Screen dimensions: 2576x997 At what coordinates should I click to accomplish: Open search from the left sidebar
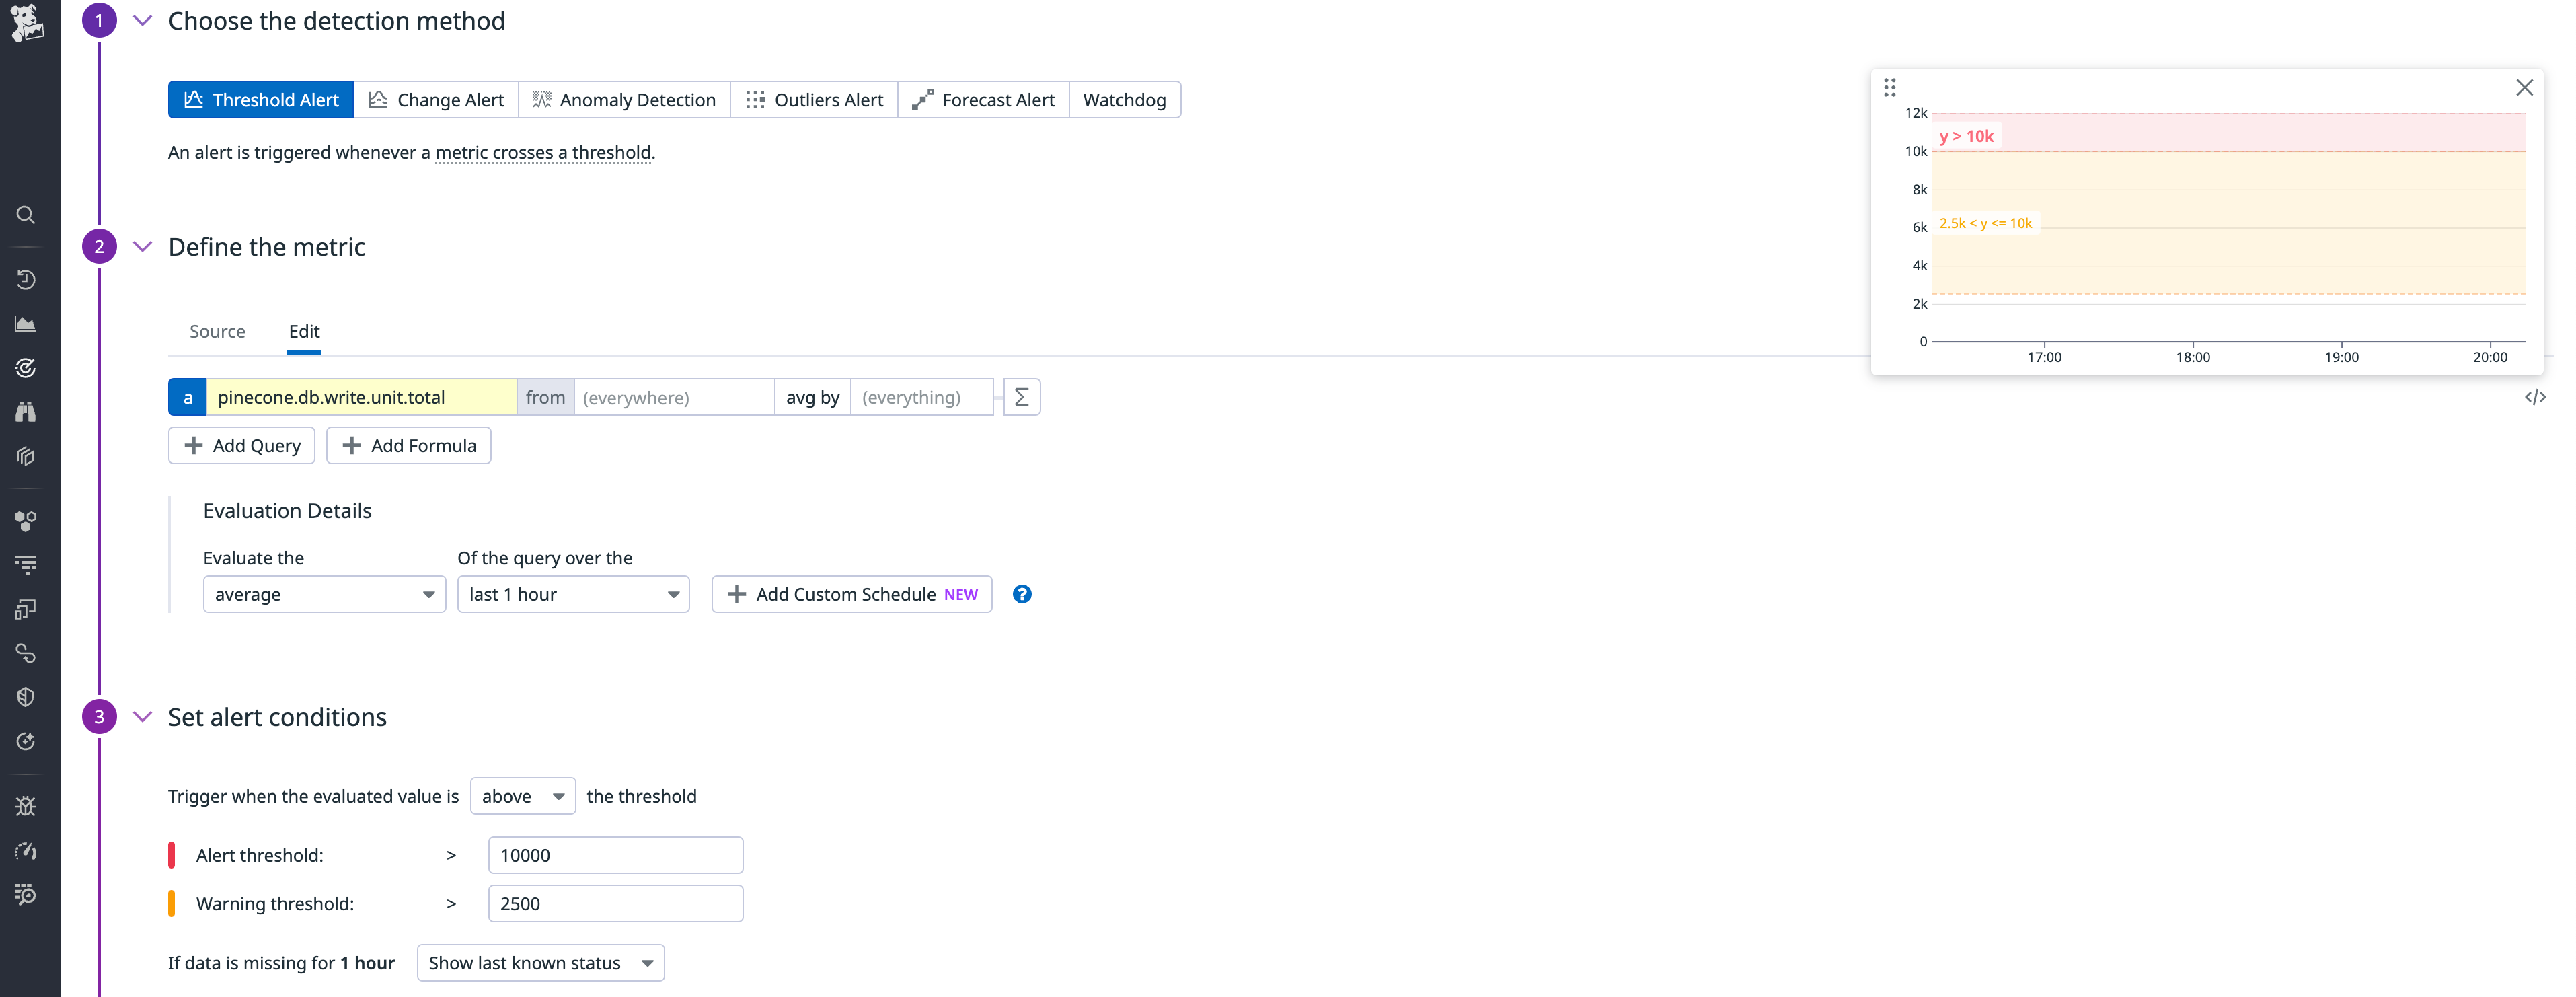click(x=26, y=214)
